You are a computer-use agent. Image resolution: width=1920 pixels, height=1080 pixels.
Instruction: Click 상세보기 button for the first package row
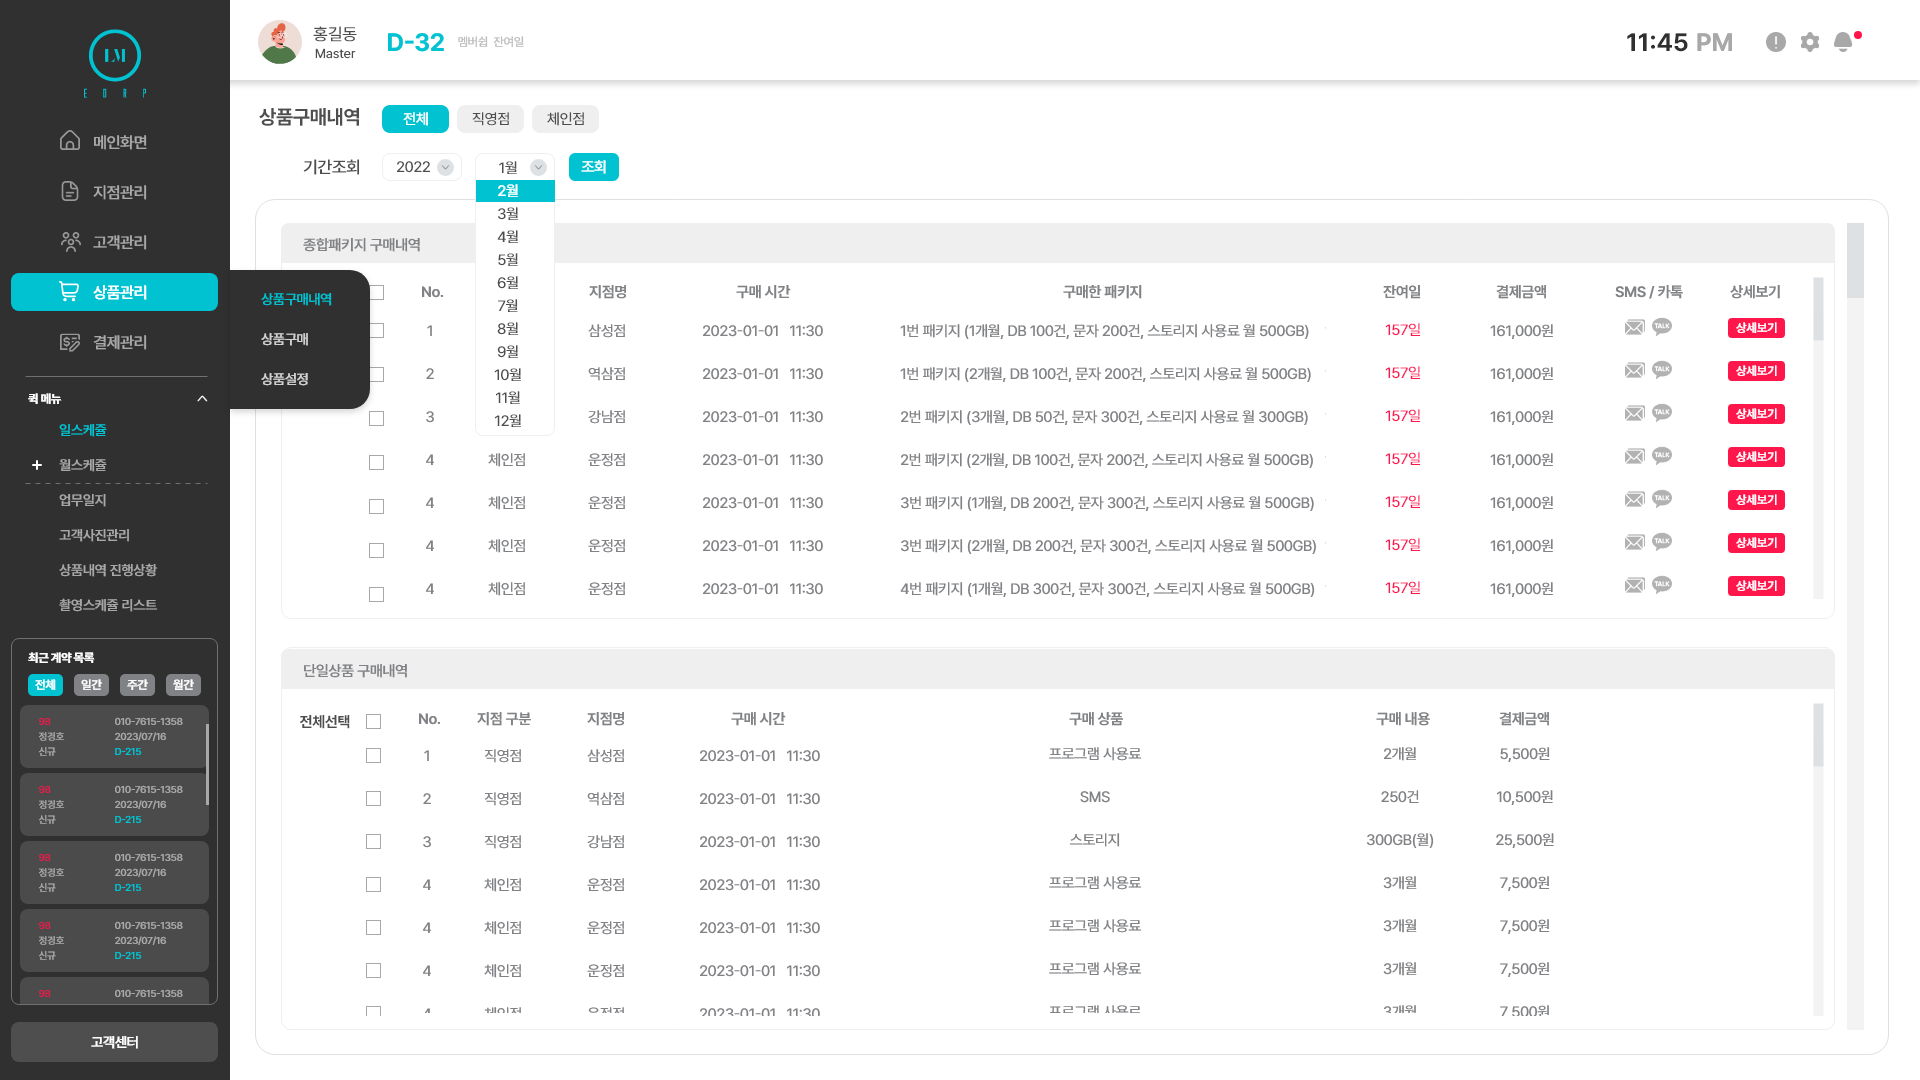1756,328
